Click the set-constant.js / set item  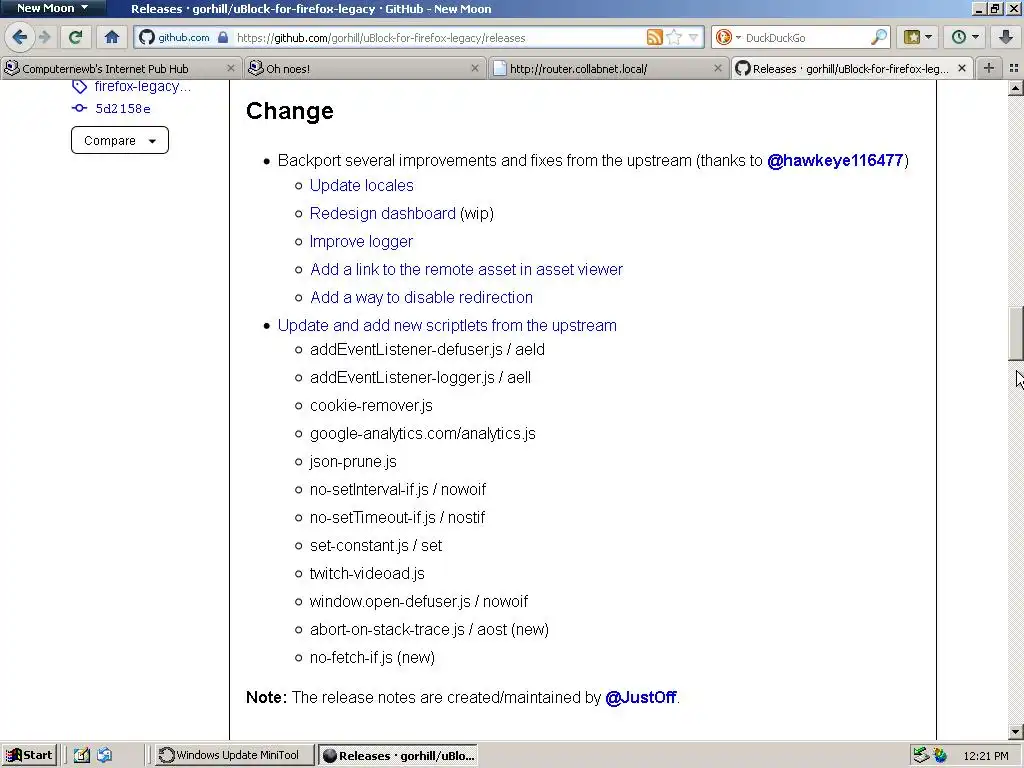[376, 545]
